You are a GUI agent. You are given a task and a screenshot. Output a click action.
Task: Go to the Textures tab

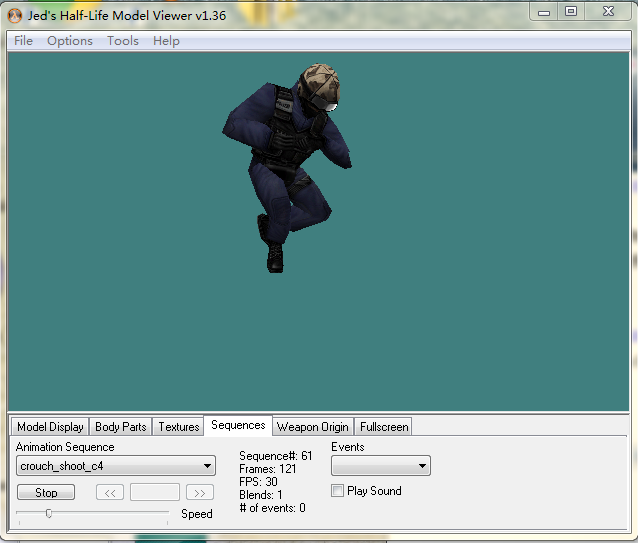(179, 427)
